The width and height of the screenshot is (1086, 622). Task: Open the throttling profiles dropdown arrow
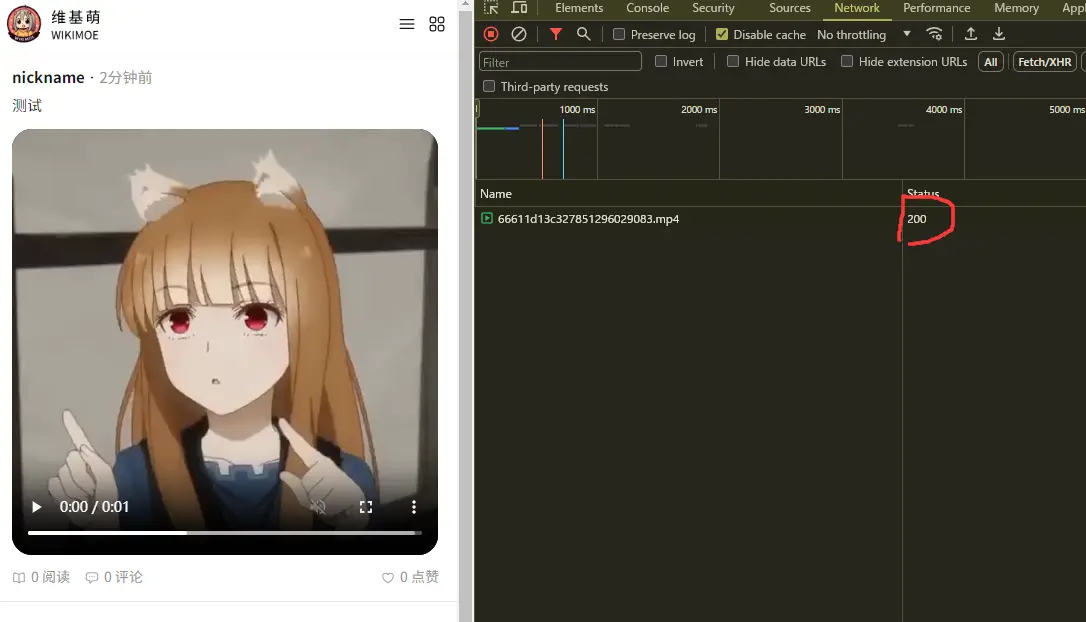coord(906,33)
